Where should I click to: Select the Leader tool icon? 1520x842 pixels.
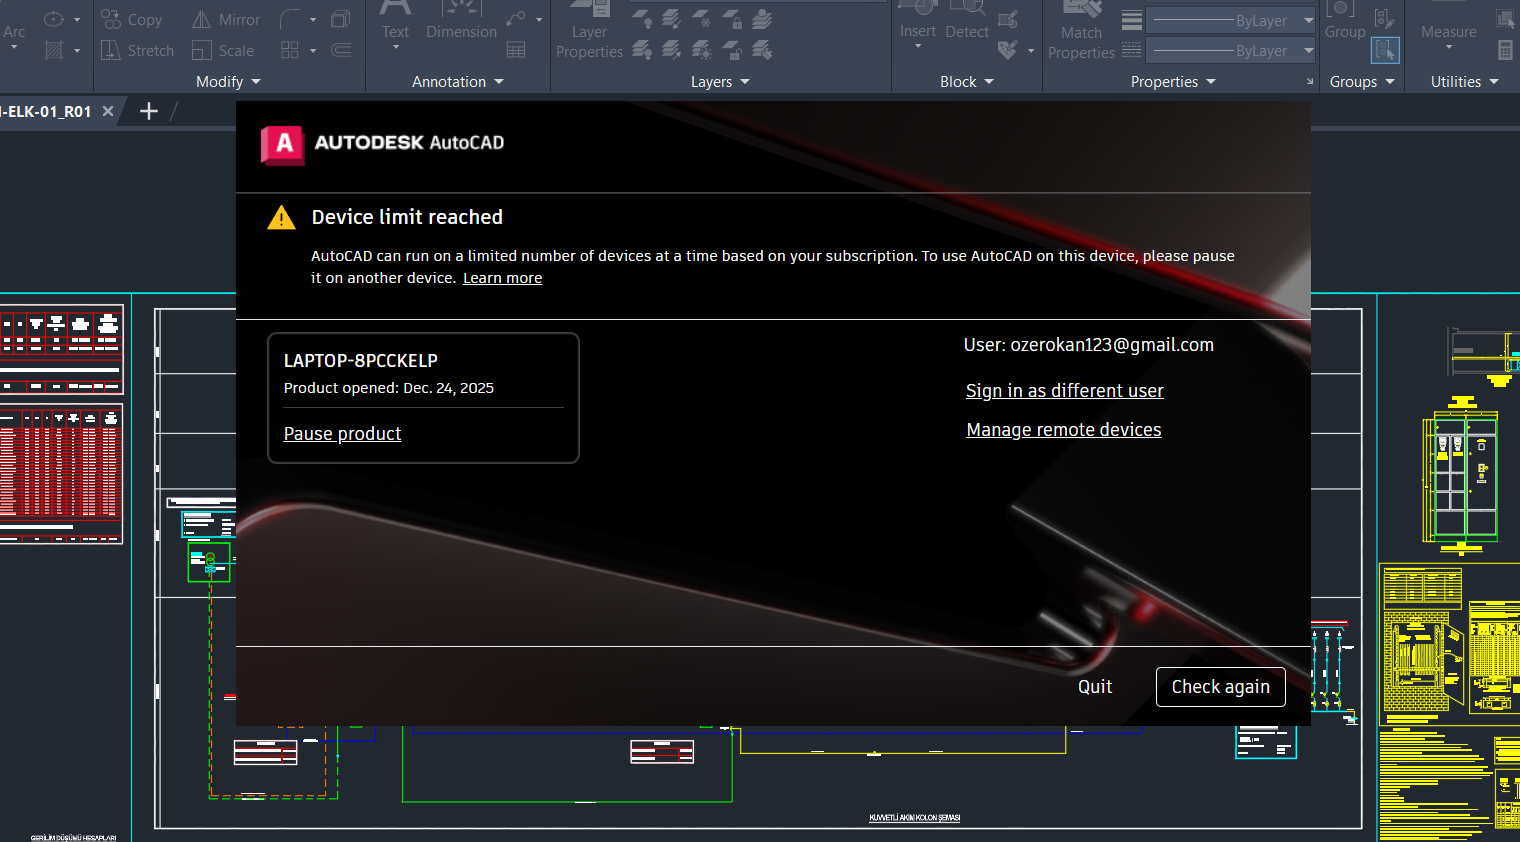tap(516, 19)
